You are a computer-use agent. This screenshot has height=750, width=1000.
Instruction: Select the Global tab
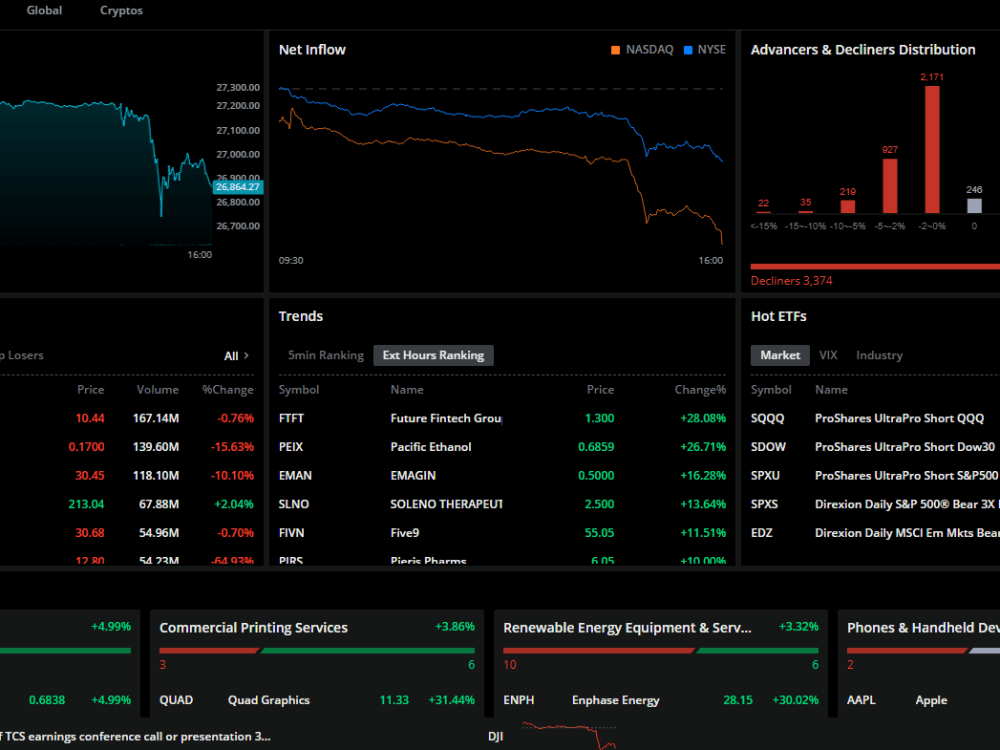click(44, 11)
